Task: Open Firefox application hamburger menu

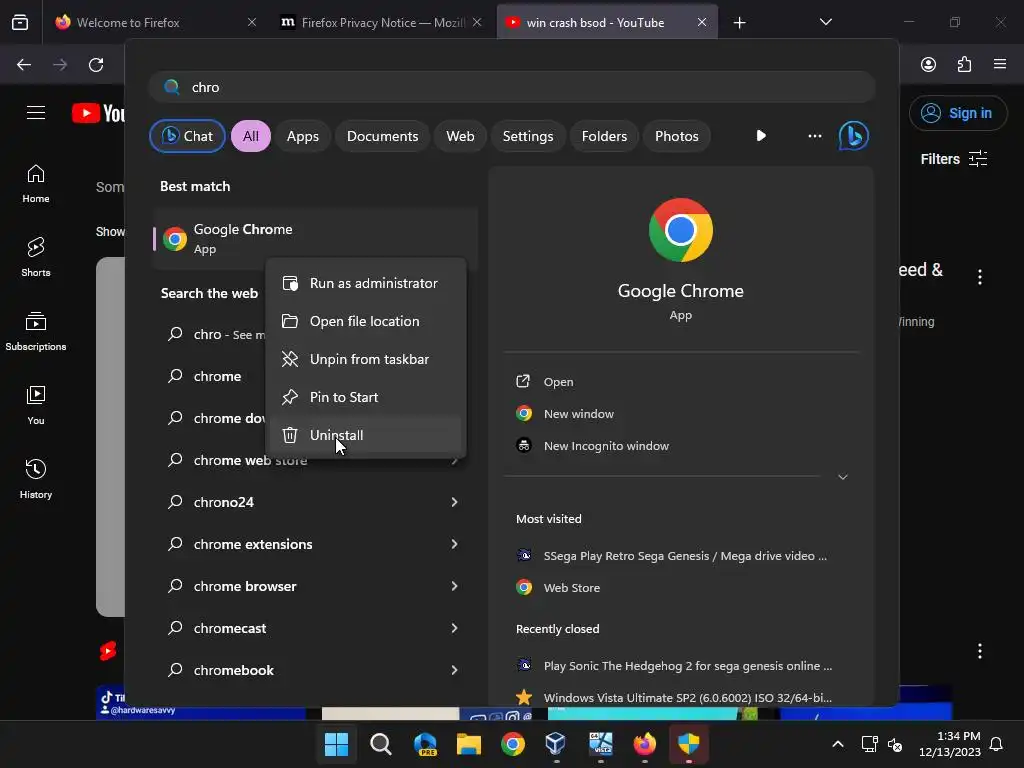Action: click(x=1000, y=64)
